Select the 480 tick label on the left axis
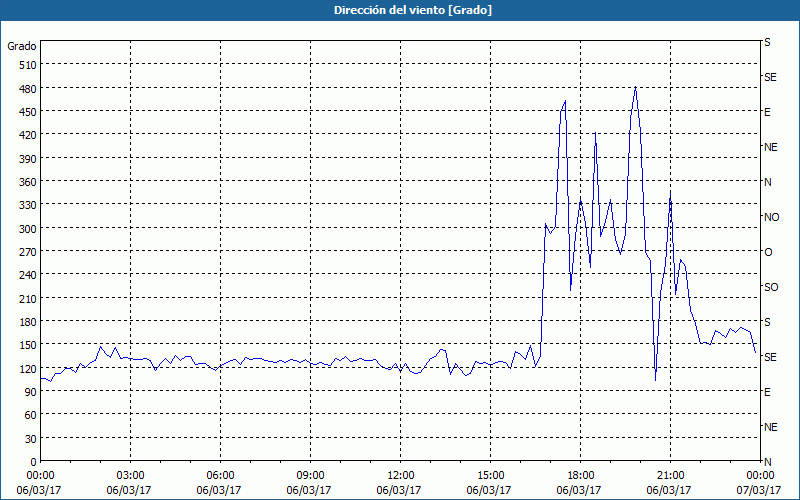Viewport: 800px width, 500px height. (28, 89)
